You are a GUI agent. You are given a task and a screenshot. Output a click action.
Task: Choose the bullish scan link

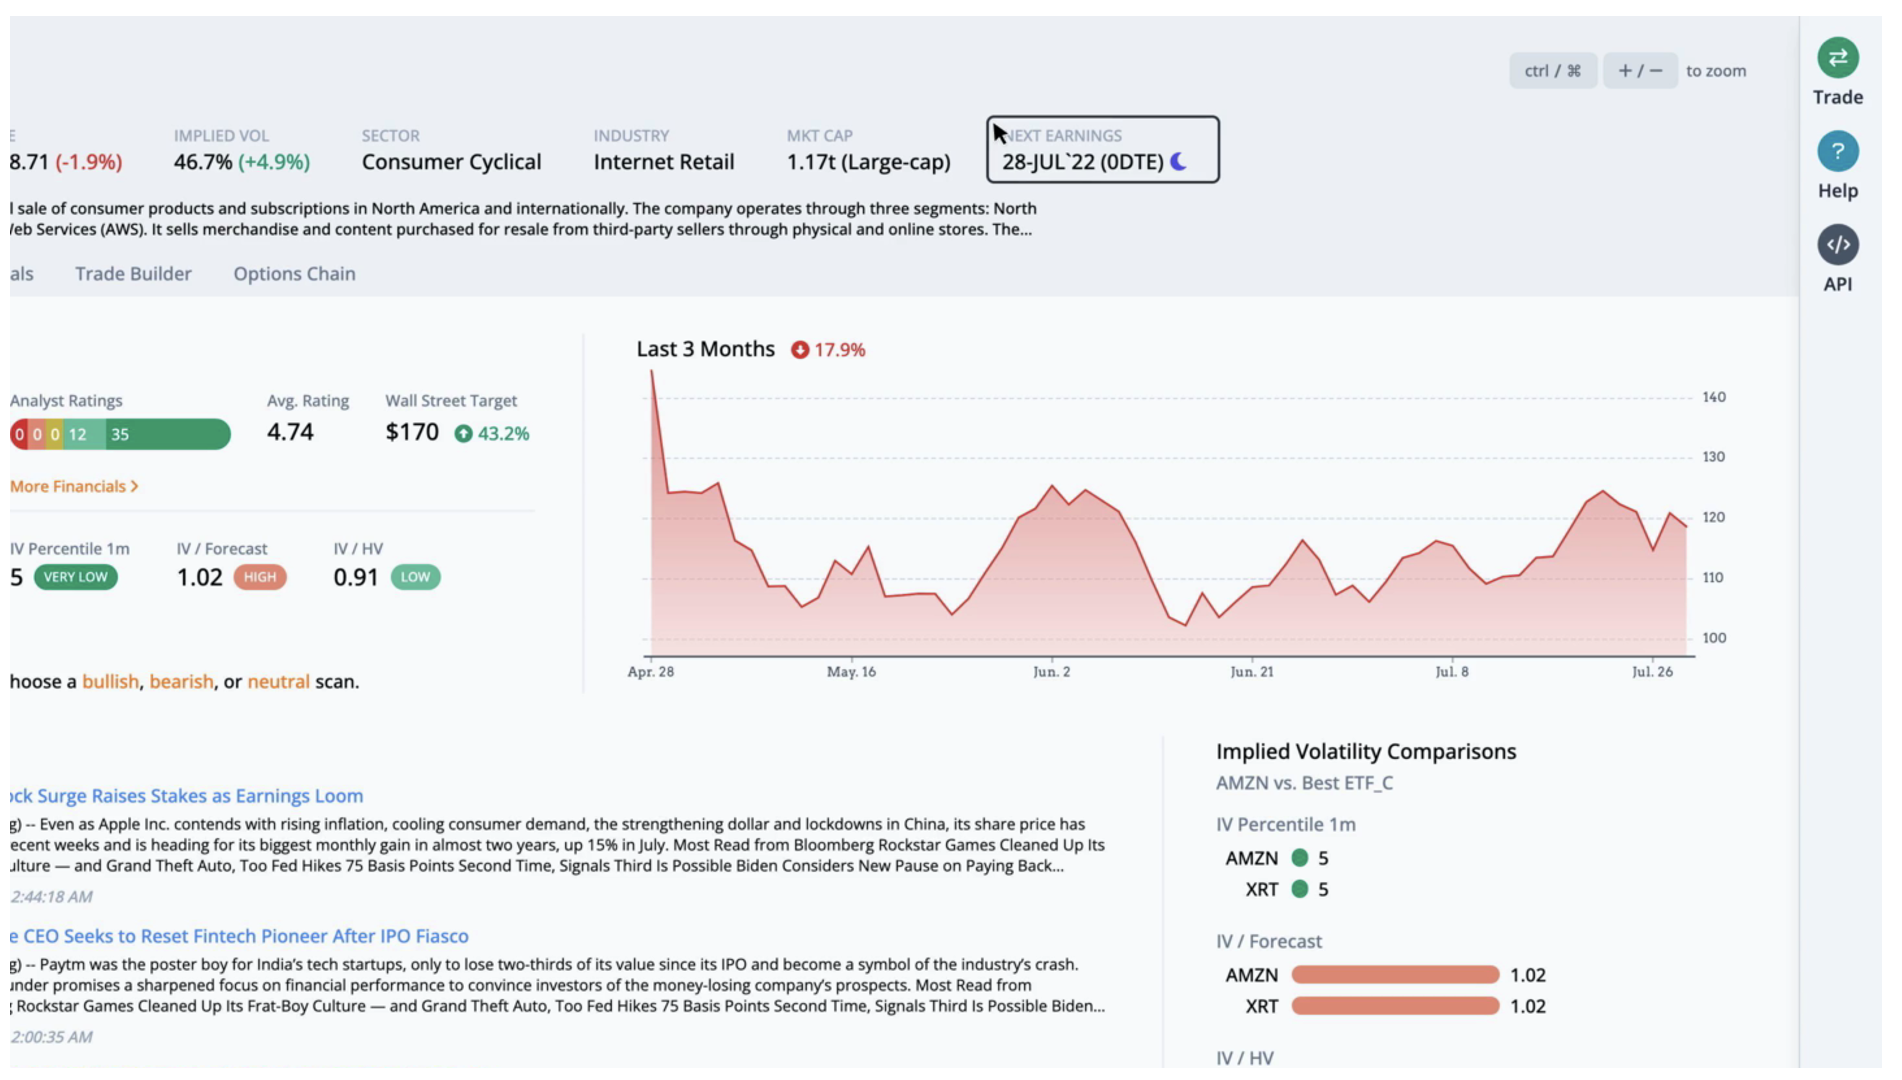(110, 682)
